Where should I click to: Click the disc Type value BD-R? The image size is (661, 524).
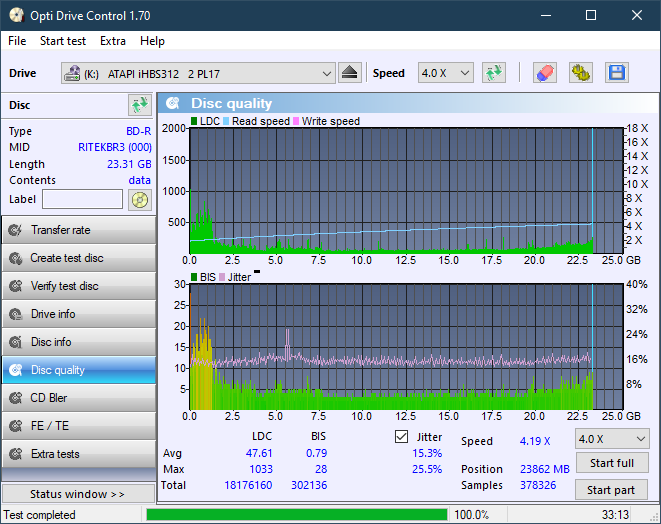click(x=139, y=132)
